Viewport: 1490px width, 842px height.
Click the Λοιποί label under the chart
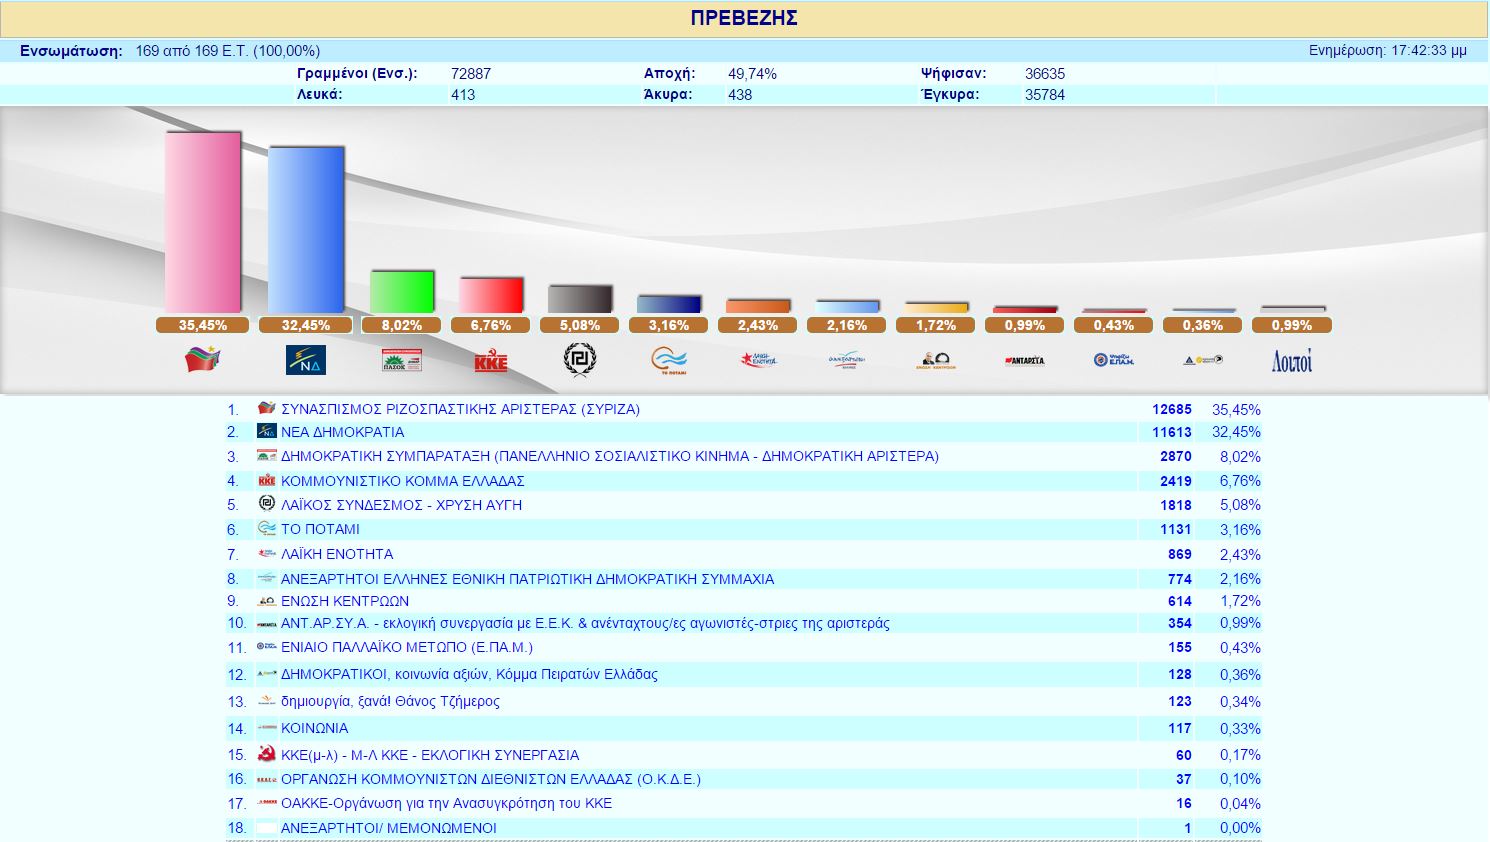(x=1292, y=361)
